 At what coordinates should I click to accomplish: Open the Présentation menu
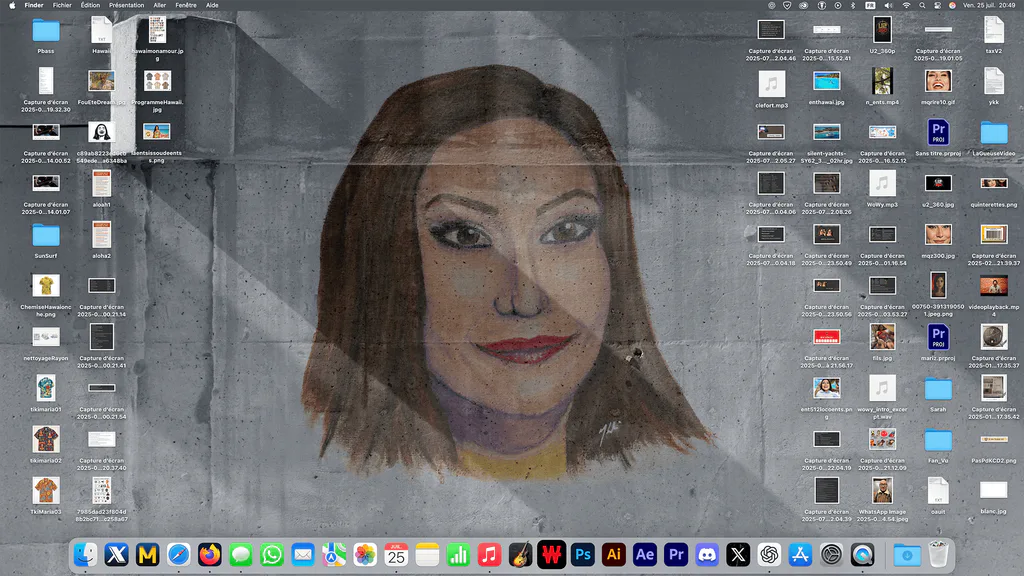pyautogui.click(x=127, y=5)
